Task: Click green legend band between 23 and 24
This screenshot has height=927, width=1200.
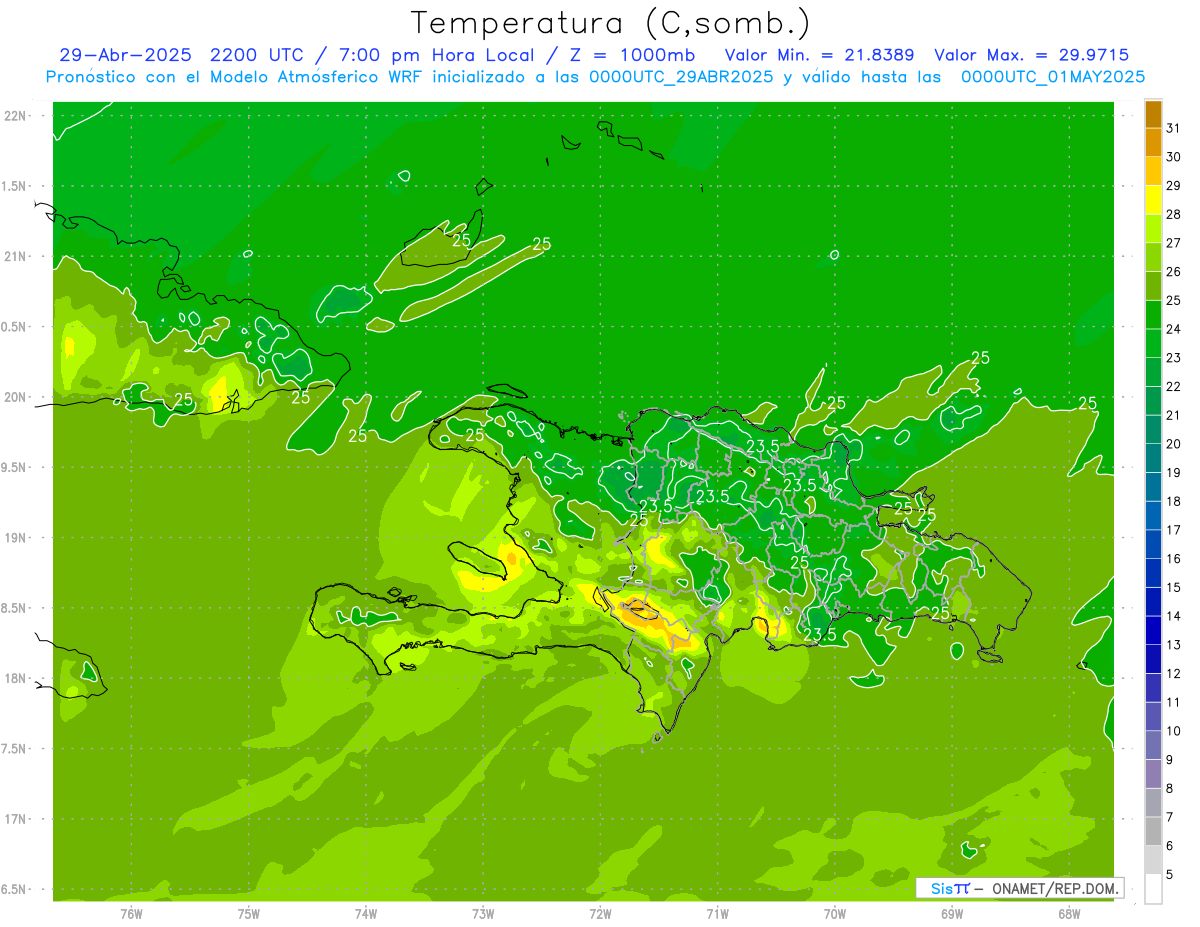Action: (1153, 344)
